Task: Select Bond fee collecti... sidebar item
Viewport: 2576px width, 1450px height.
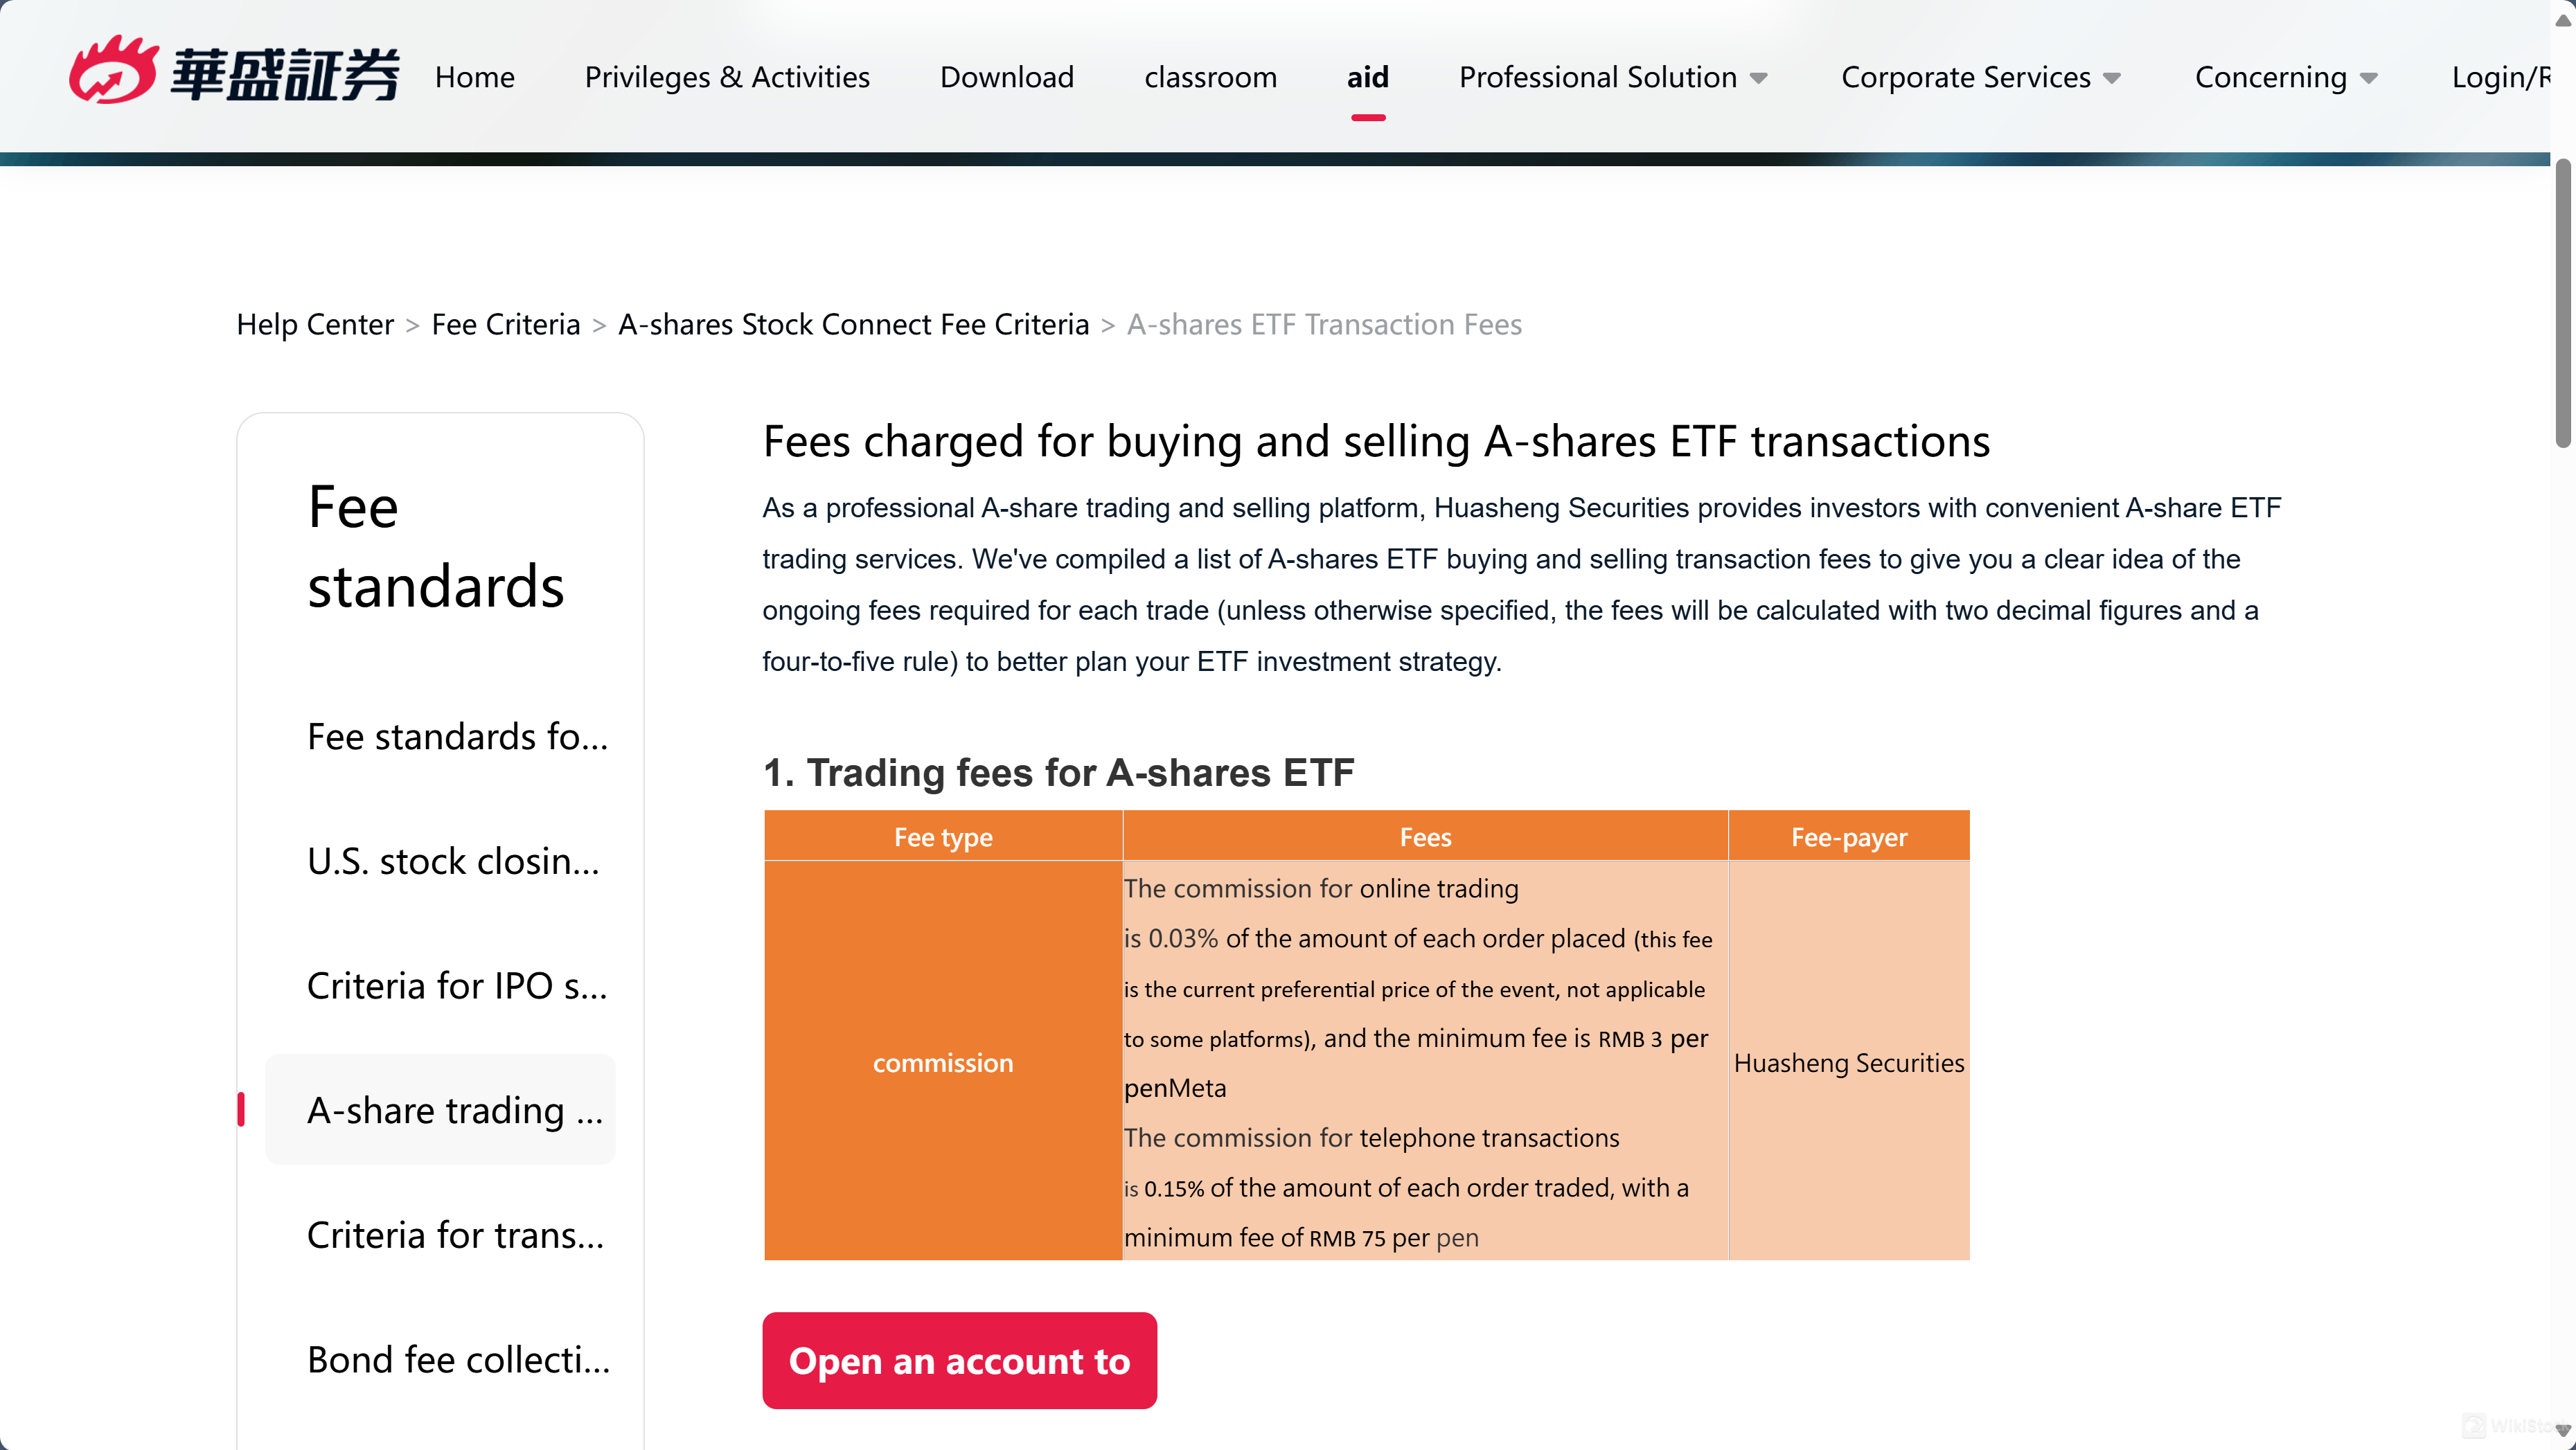Action: 458,1360
